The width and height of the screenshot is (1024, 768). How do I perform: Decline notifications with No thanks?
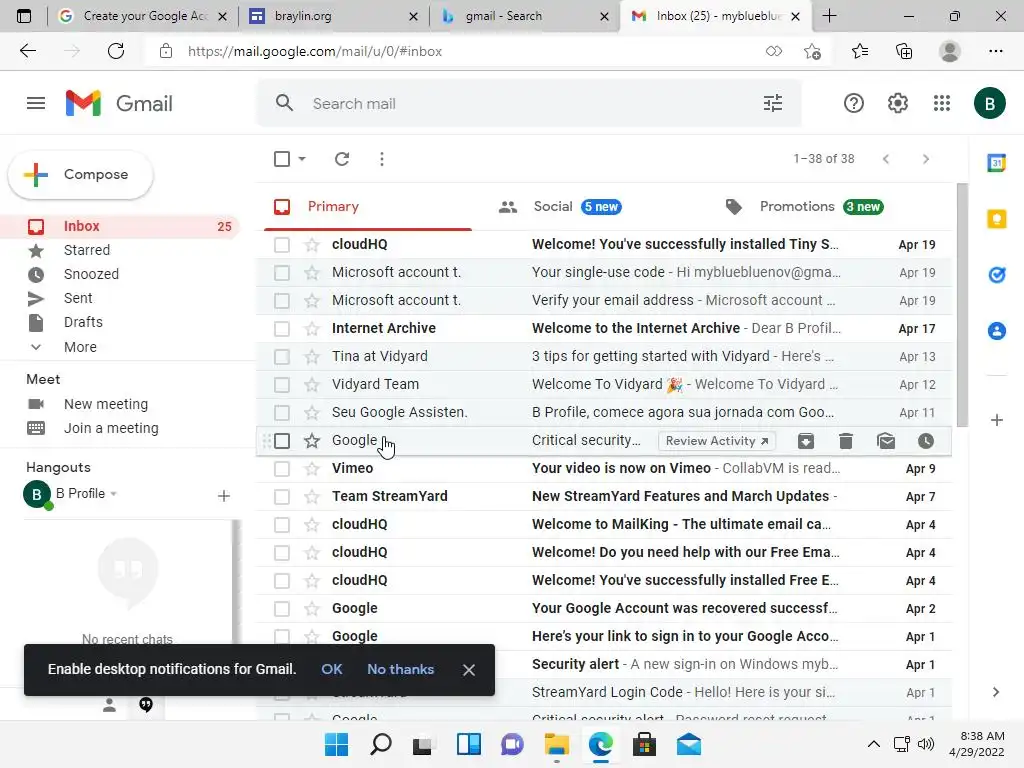click(x=400, y=669)
